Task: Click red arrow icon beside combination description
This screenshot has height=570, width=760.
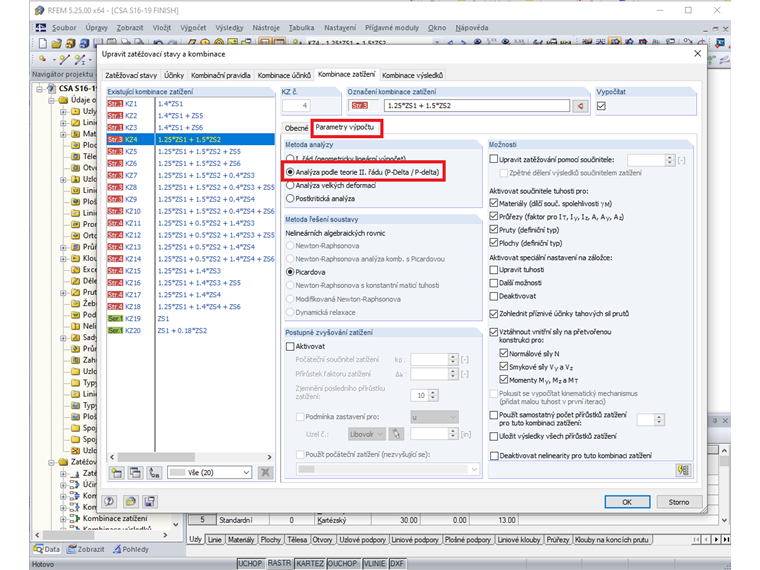Action: tap(580, 106)
